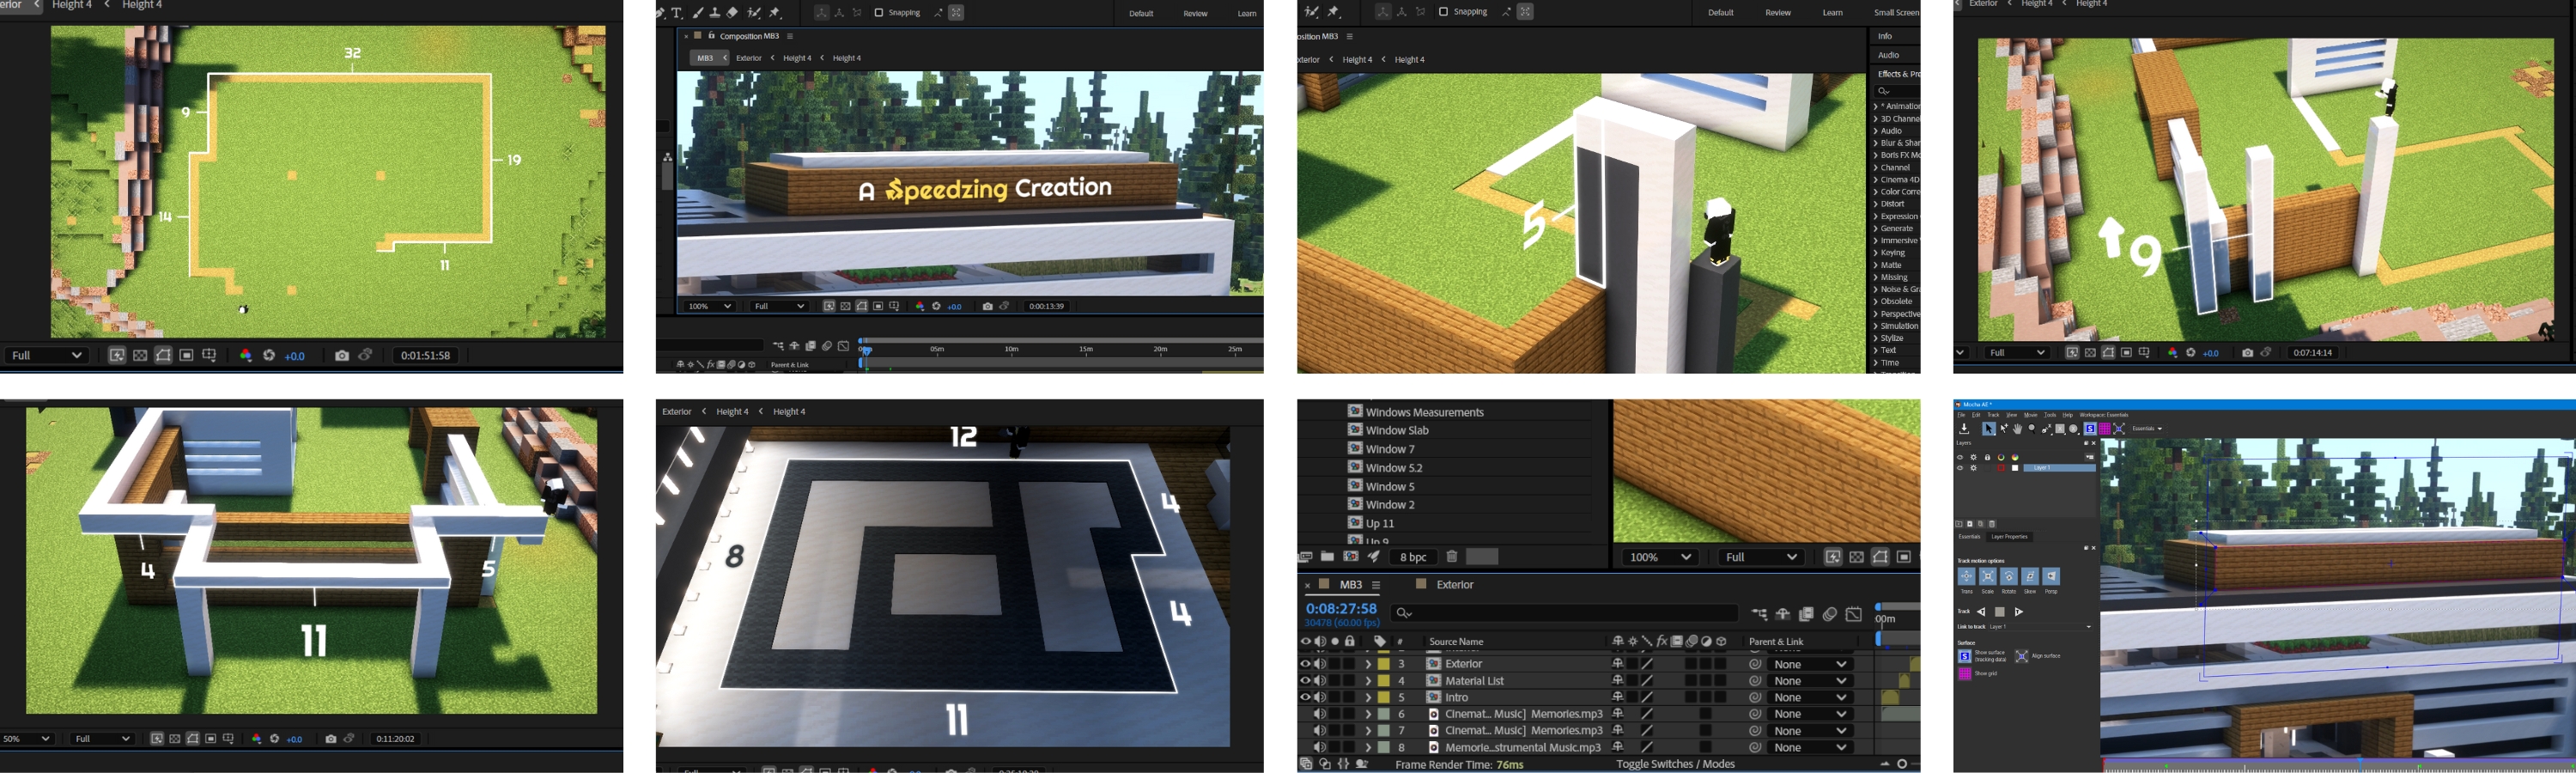Switch to the Exterior timeline tab
The height and width of the screenshot is (773, 2576).
(1455, 585)
